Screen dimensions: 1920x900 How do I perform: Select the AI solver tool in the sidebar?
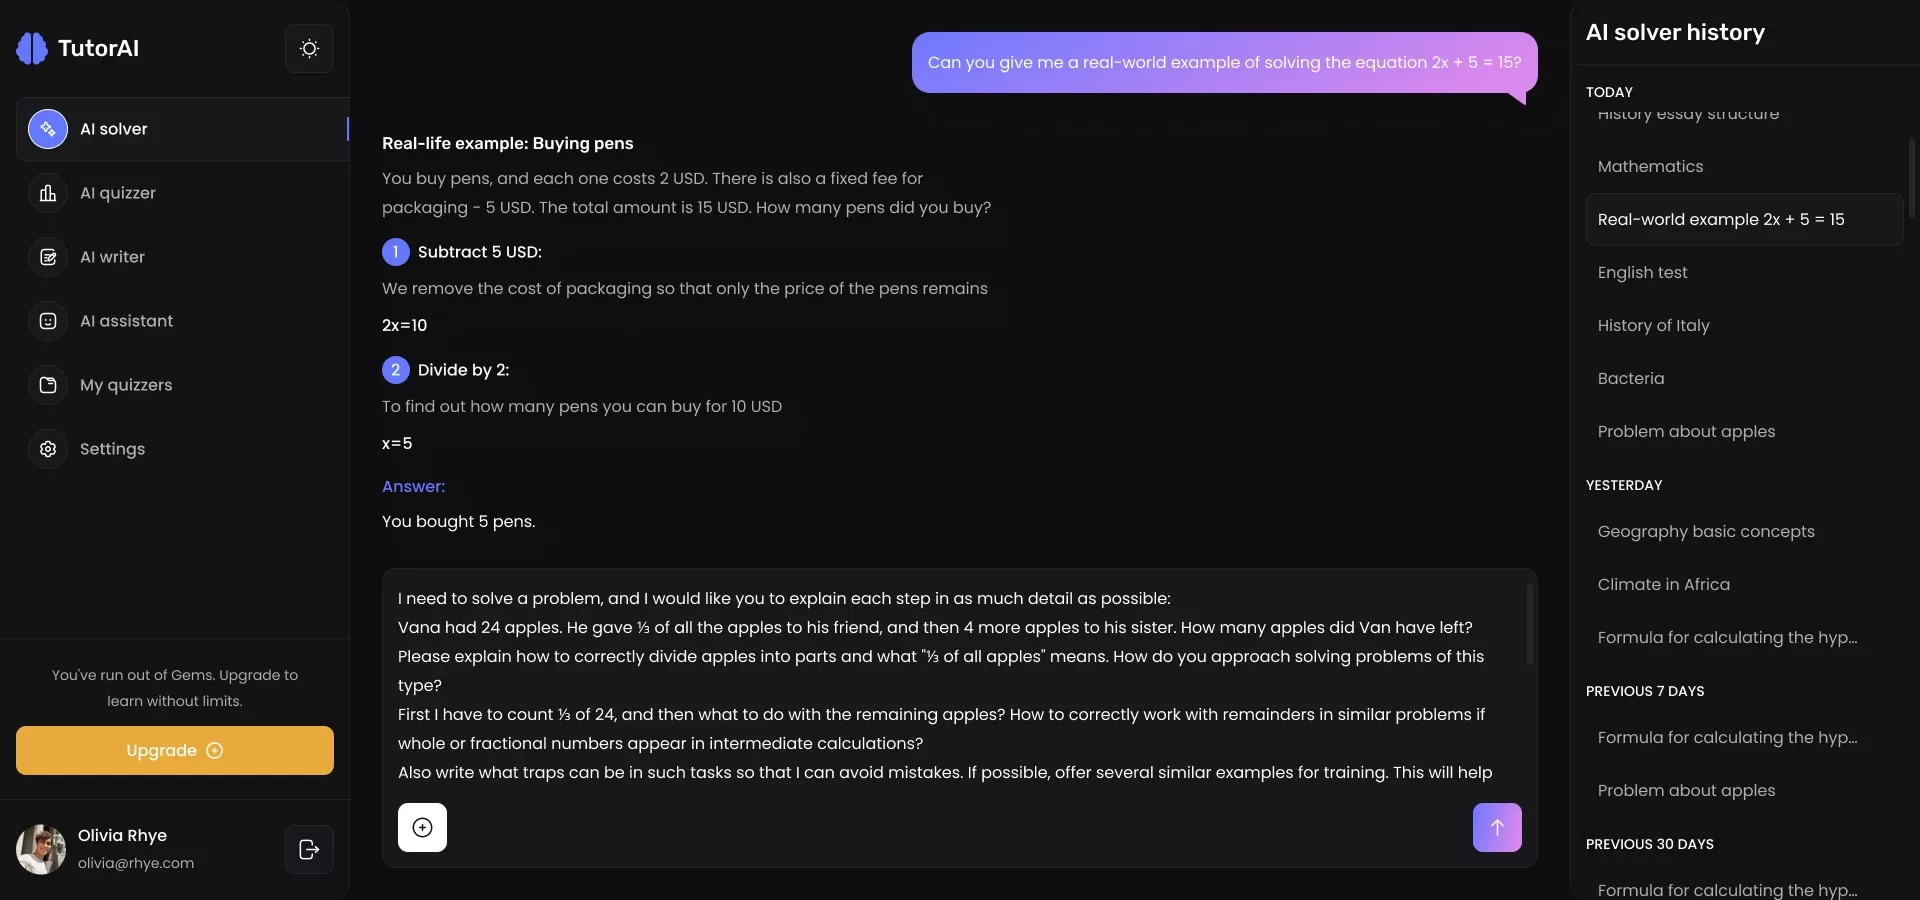[114, 129]
